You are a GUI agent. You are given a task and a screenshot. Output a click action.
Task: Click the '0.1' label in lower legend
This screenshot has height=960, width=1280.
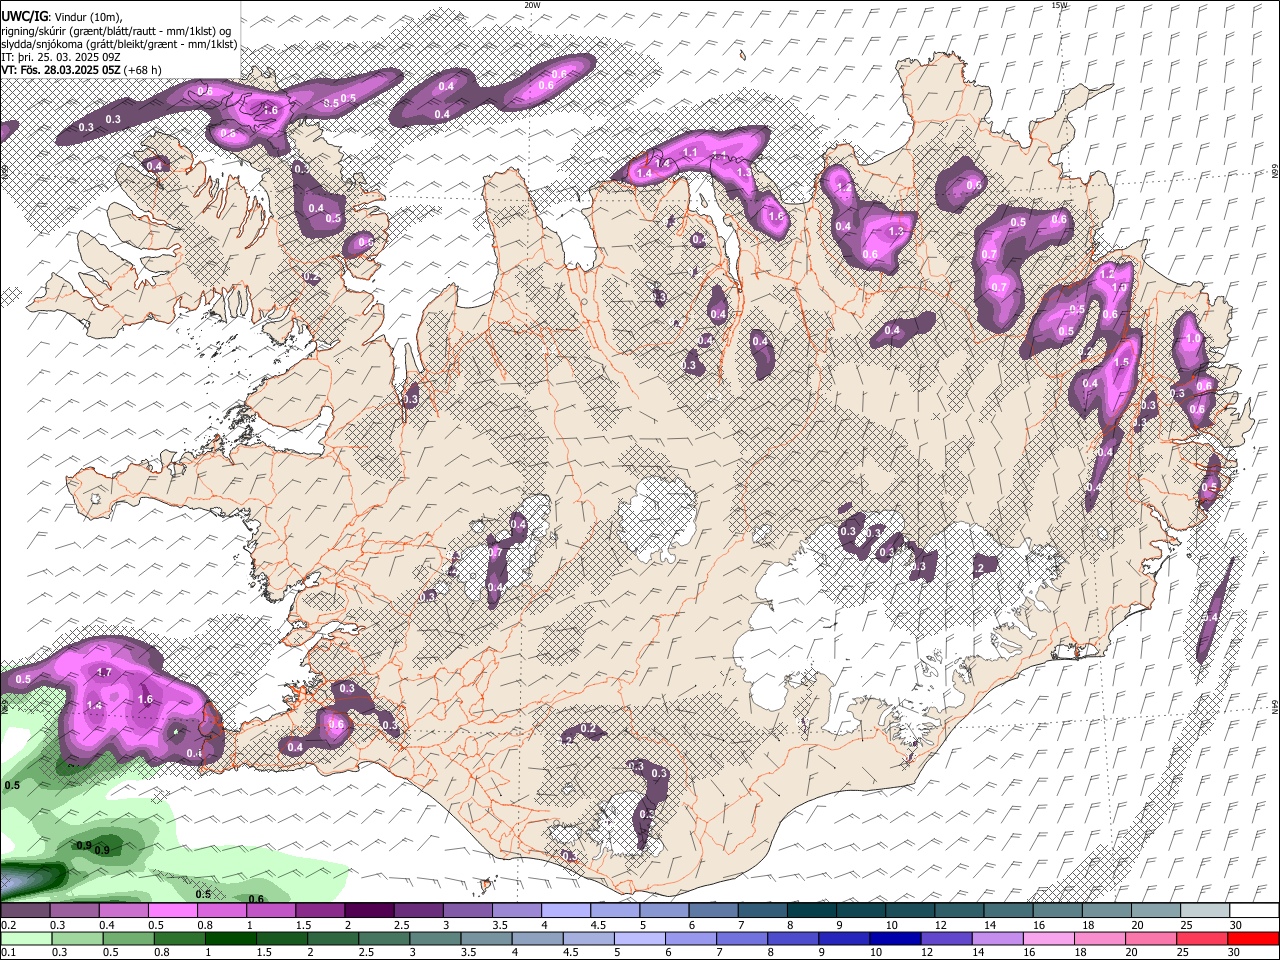tap(7, 952)
